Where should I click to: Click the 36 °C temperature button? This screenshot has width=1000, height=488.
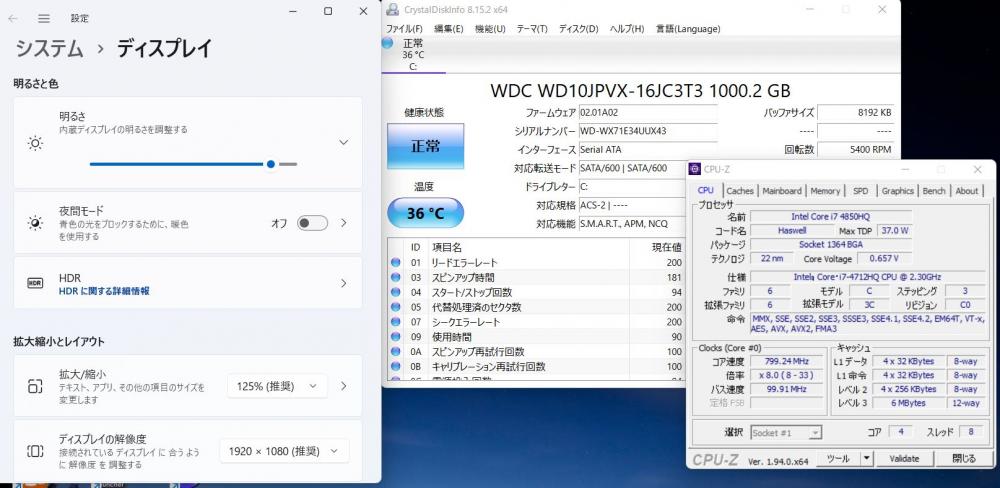tap(425, 213)
